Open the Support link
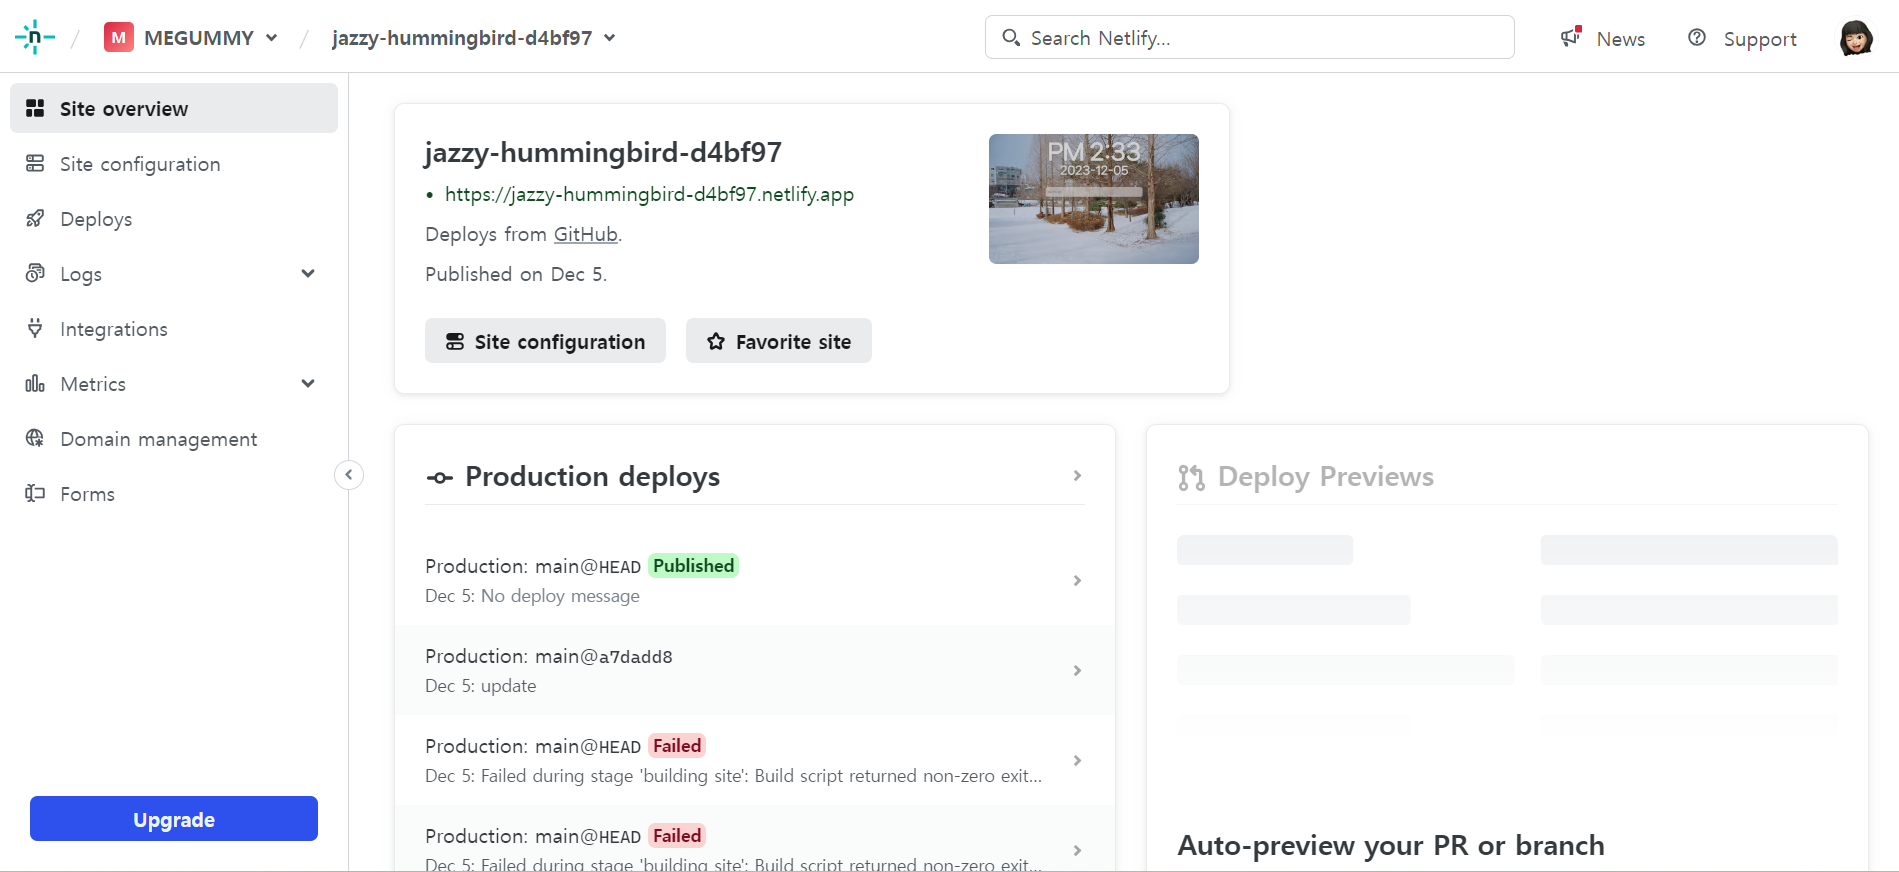 pos(1760,39)
